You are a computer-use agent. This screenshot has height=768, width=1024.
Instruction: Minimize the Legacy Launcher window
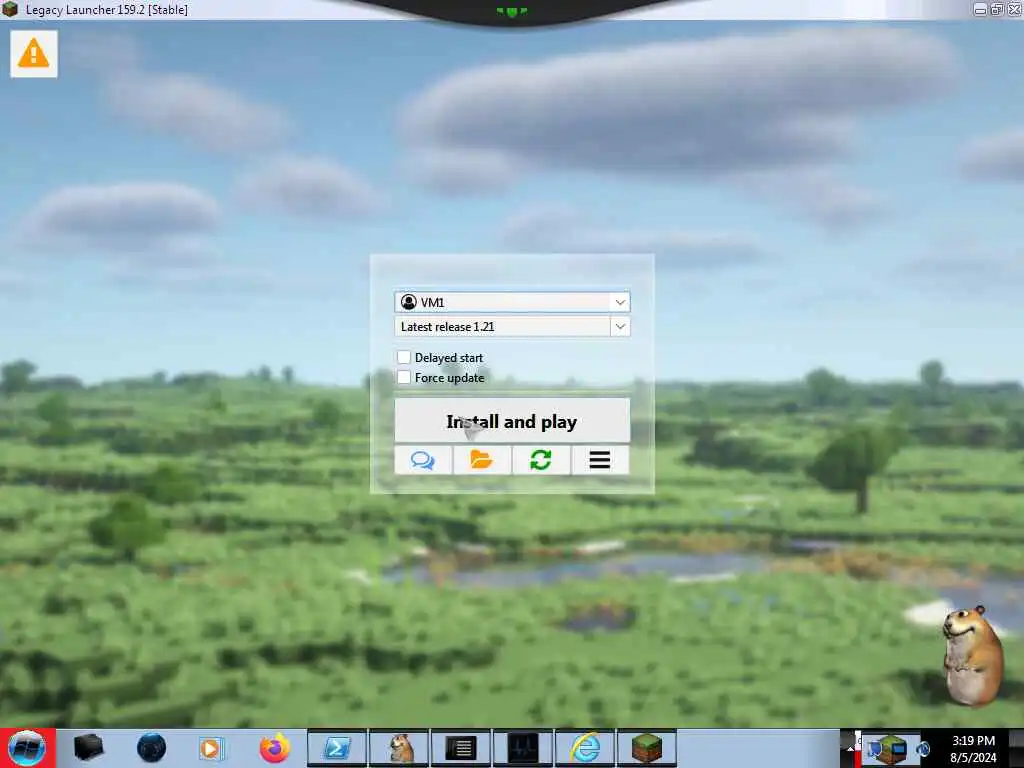980,9
